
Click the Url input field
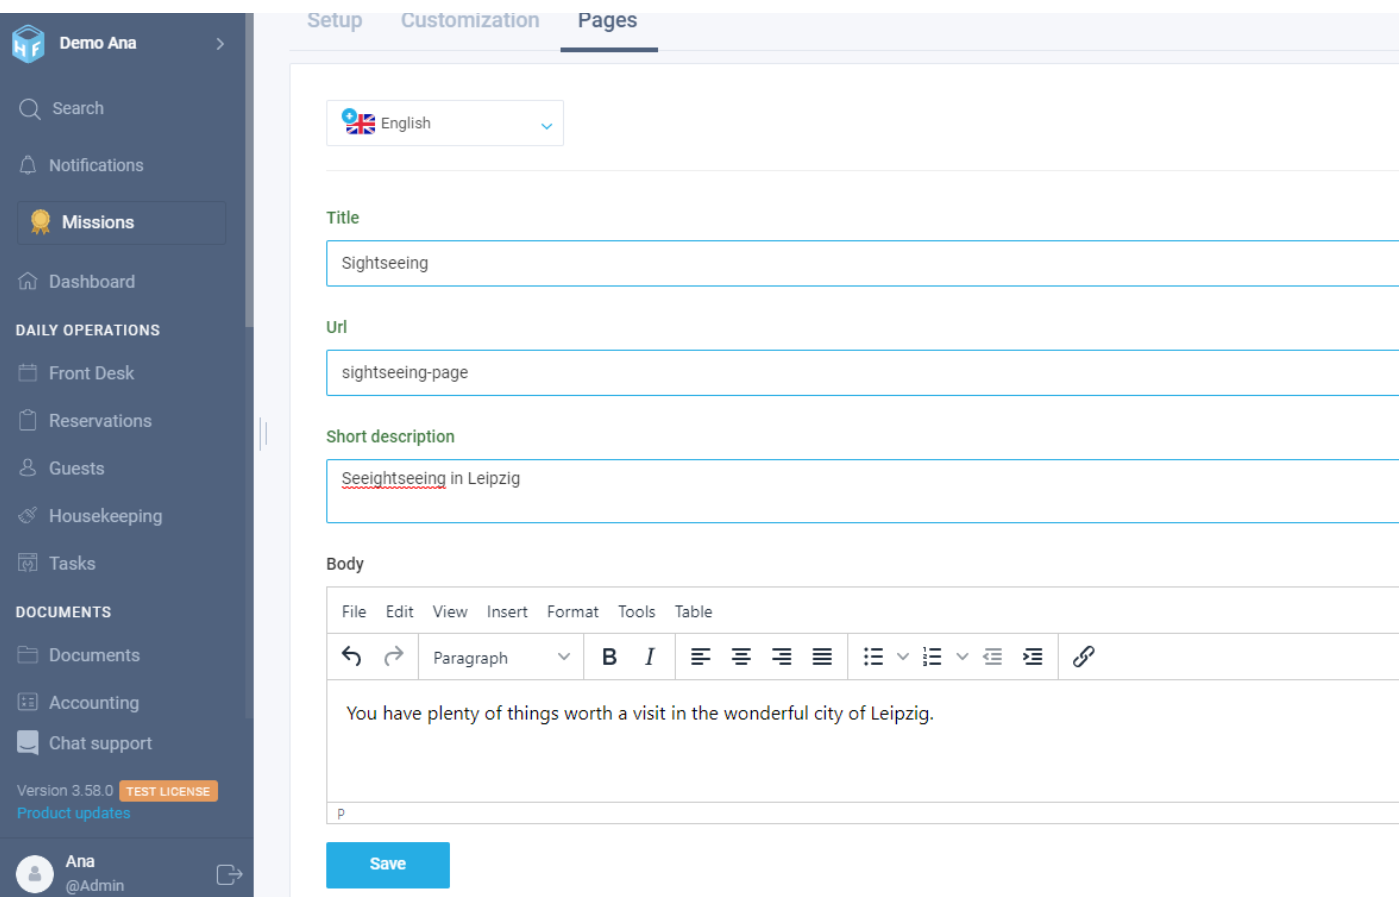pyautogui.click(x=862, y=373)
